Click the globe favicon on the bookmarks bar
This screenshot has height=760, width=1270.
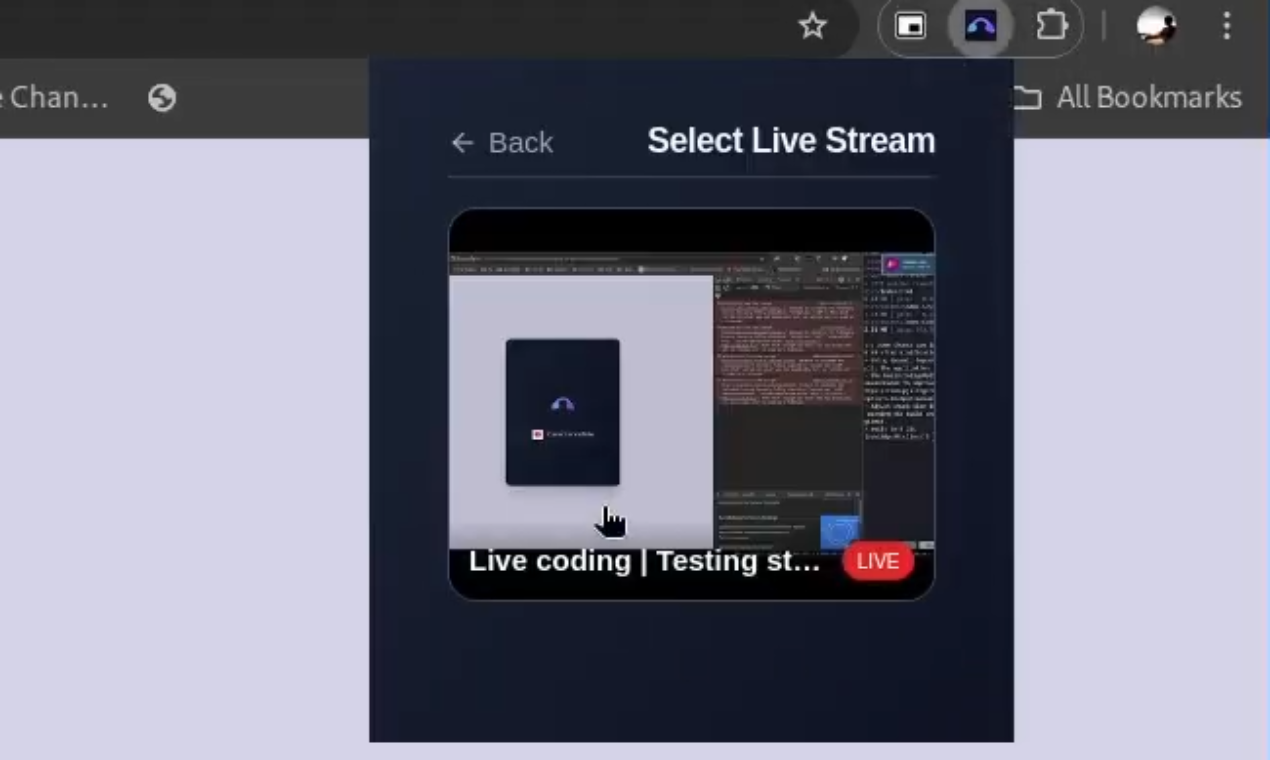[x=162, y=97]
